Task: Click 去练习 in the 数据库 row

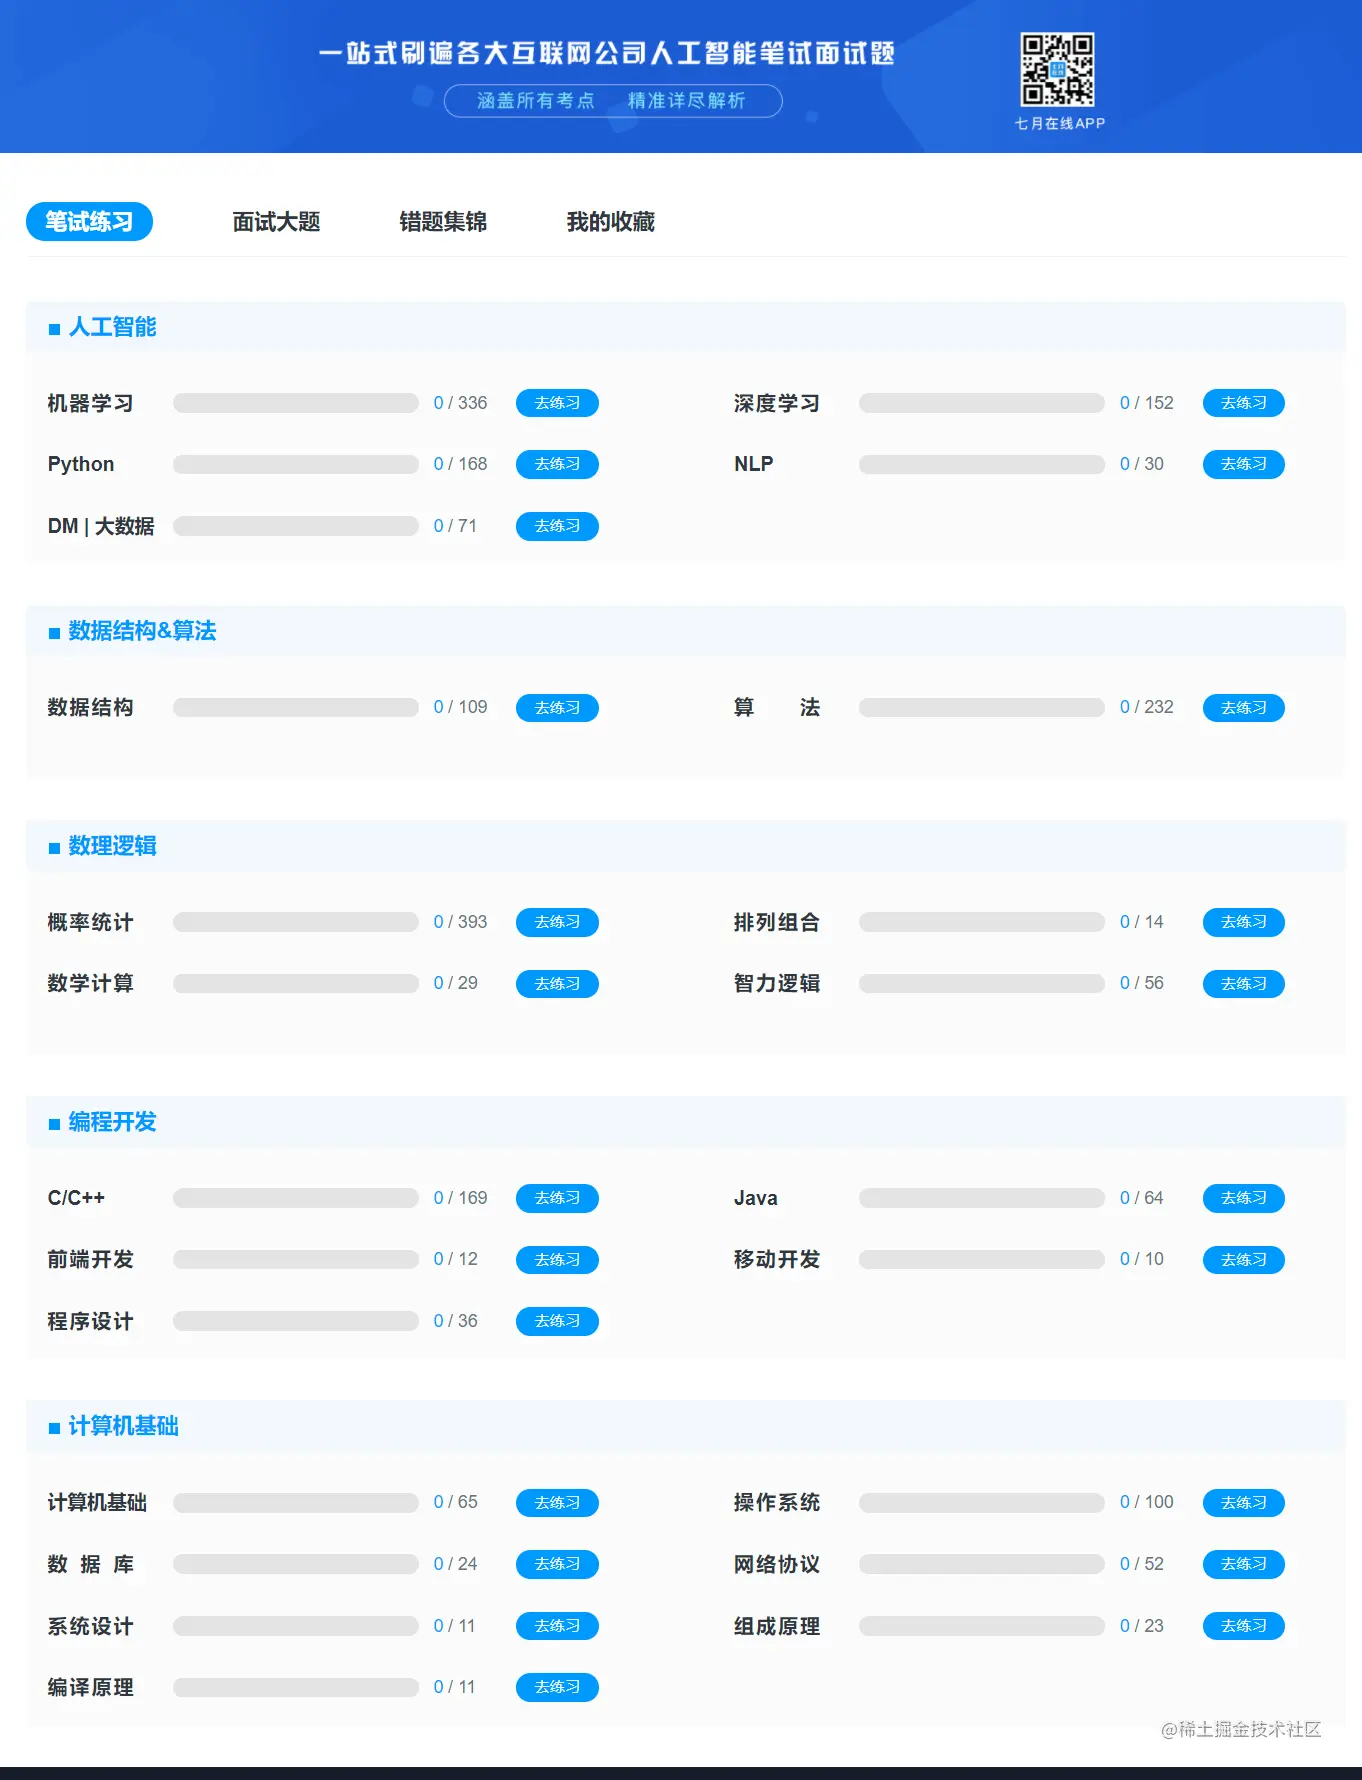Action: (557, 1564)
